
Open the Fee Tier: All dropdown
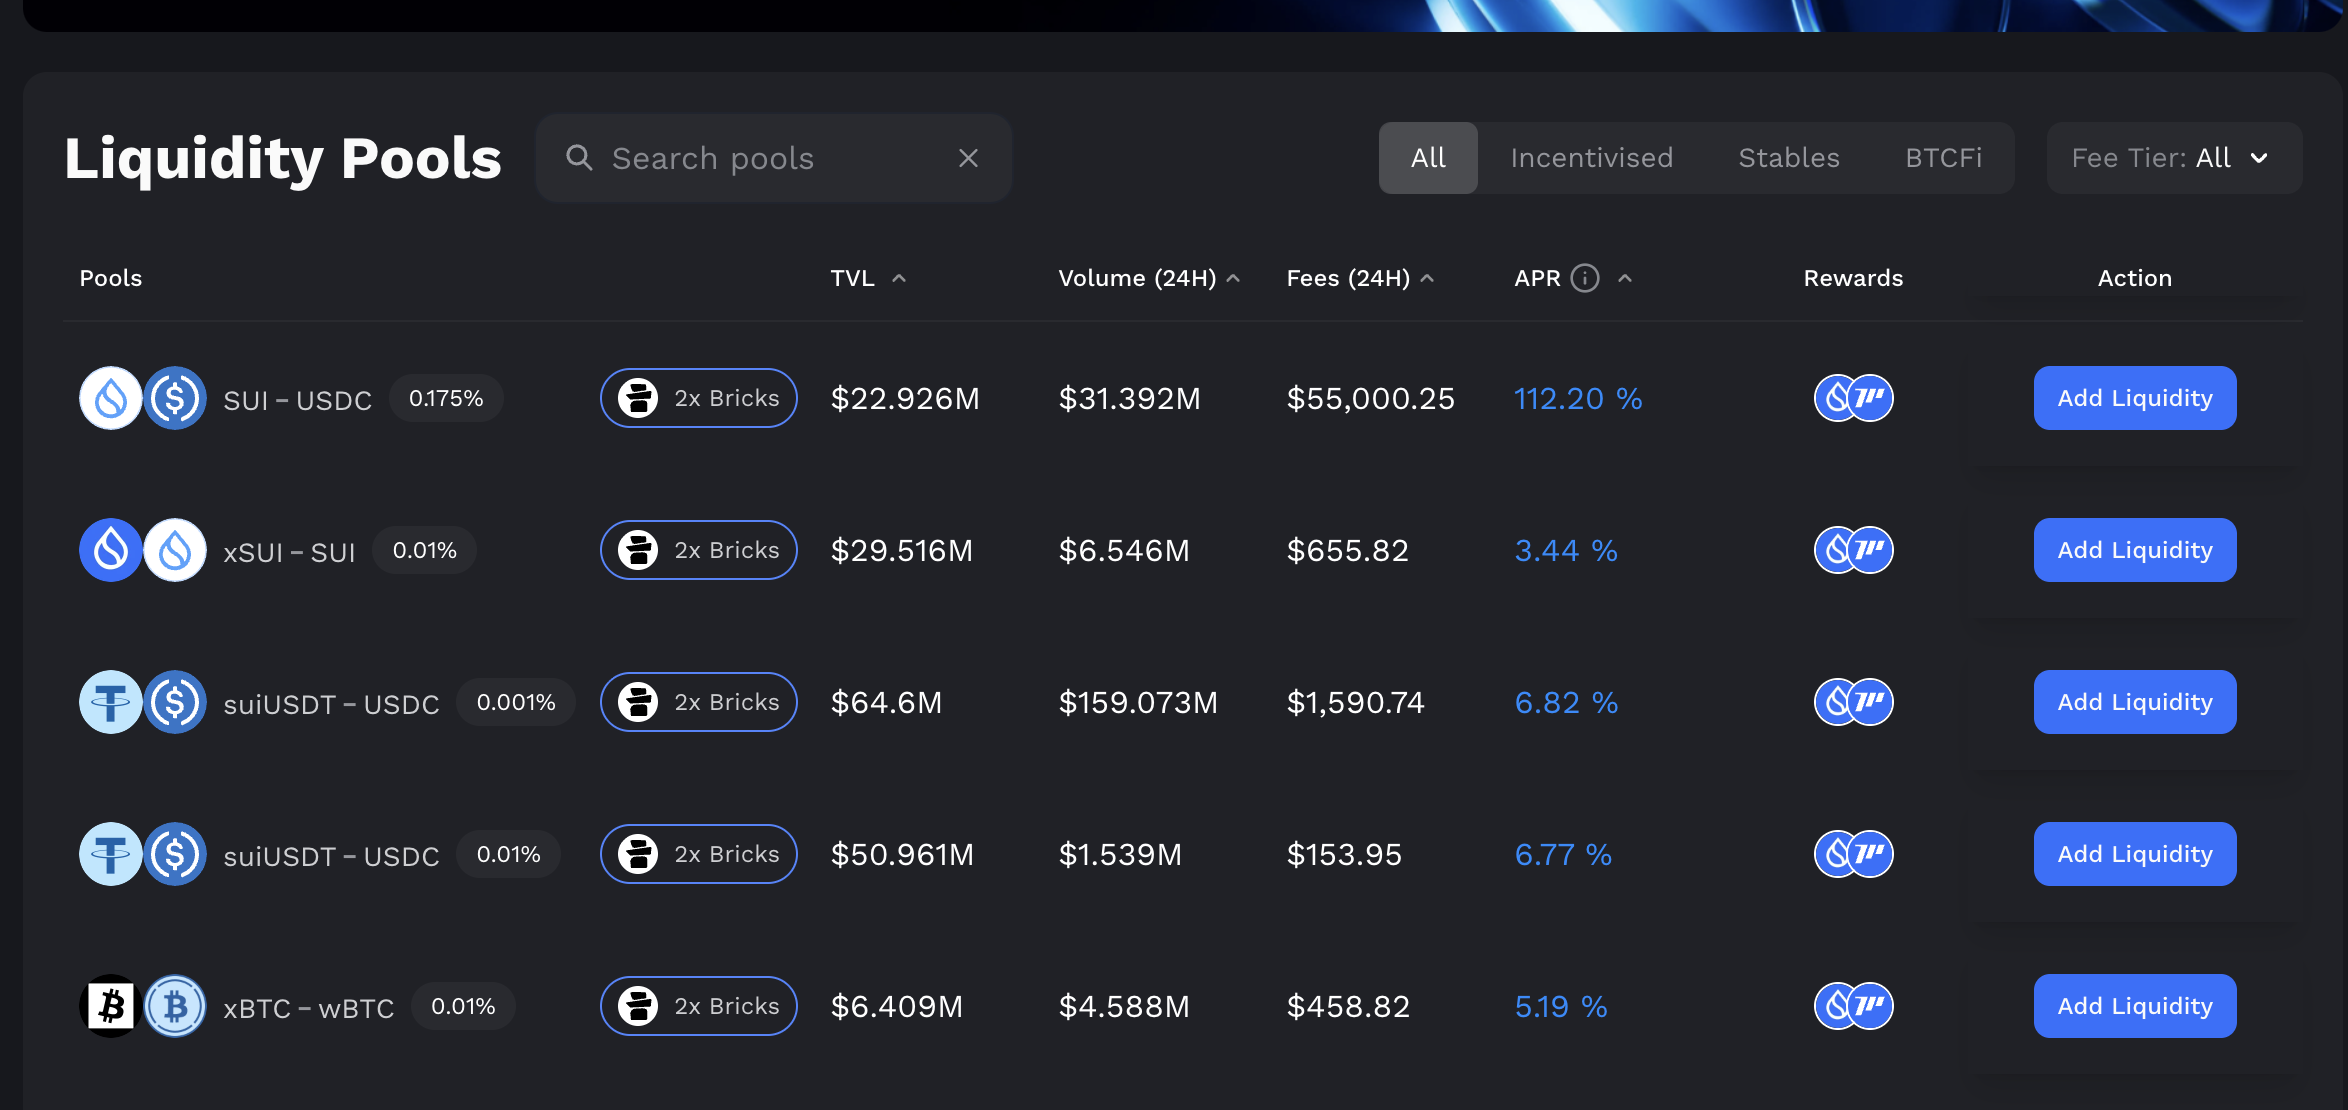coord(2173,158)
